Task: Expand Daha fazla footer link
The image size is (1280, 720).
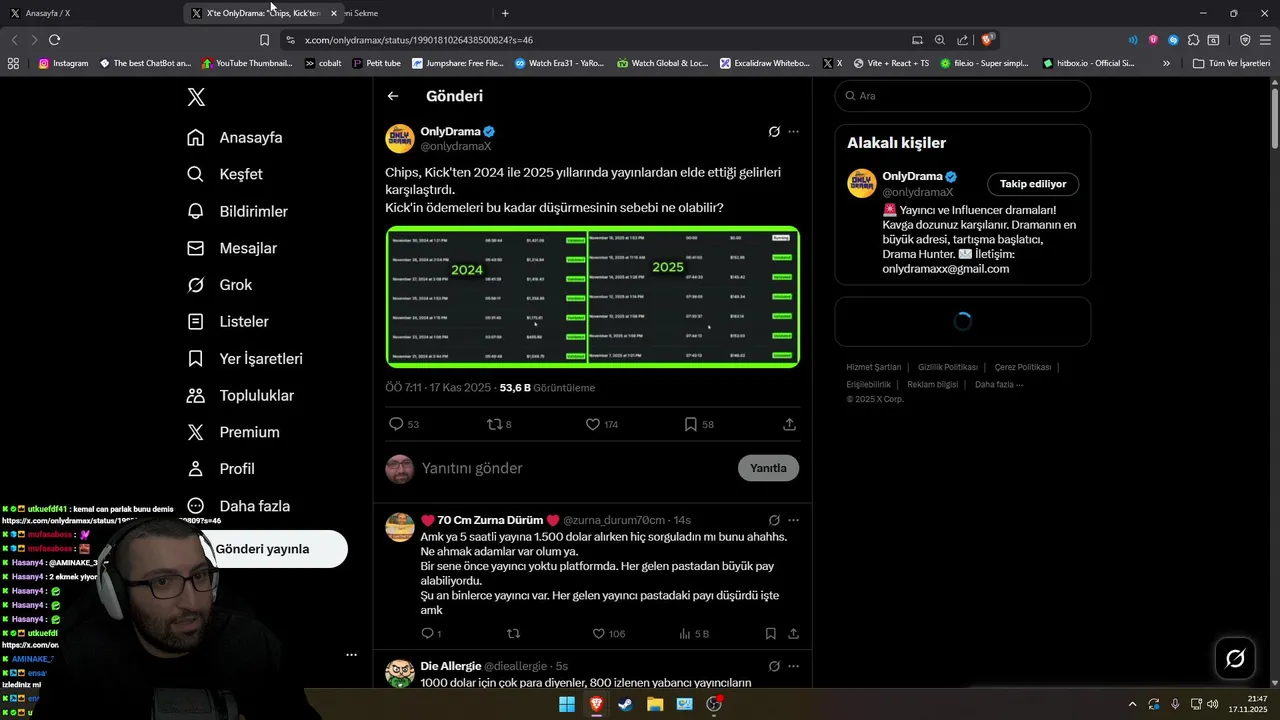Action: 999,384
